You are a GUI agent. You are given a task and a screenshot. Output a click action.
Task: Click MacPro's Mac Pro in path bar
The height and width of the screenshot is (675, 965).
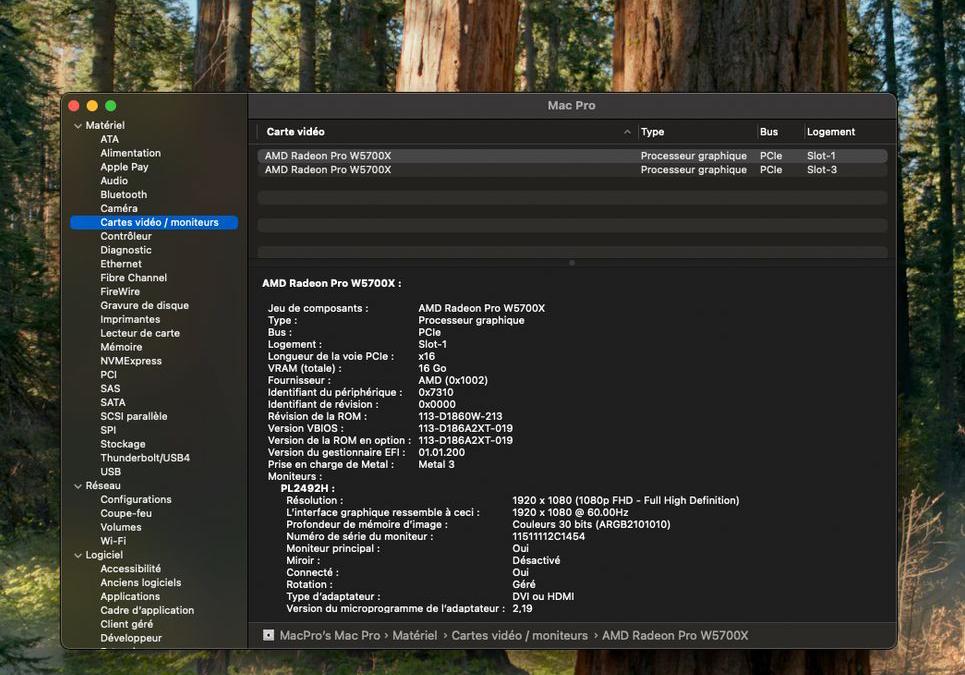pos(330,635)
